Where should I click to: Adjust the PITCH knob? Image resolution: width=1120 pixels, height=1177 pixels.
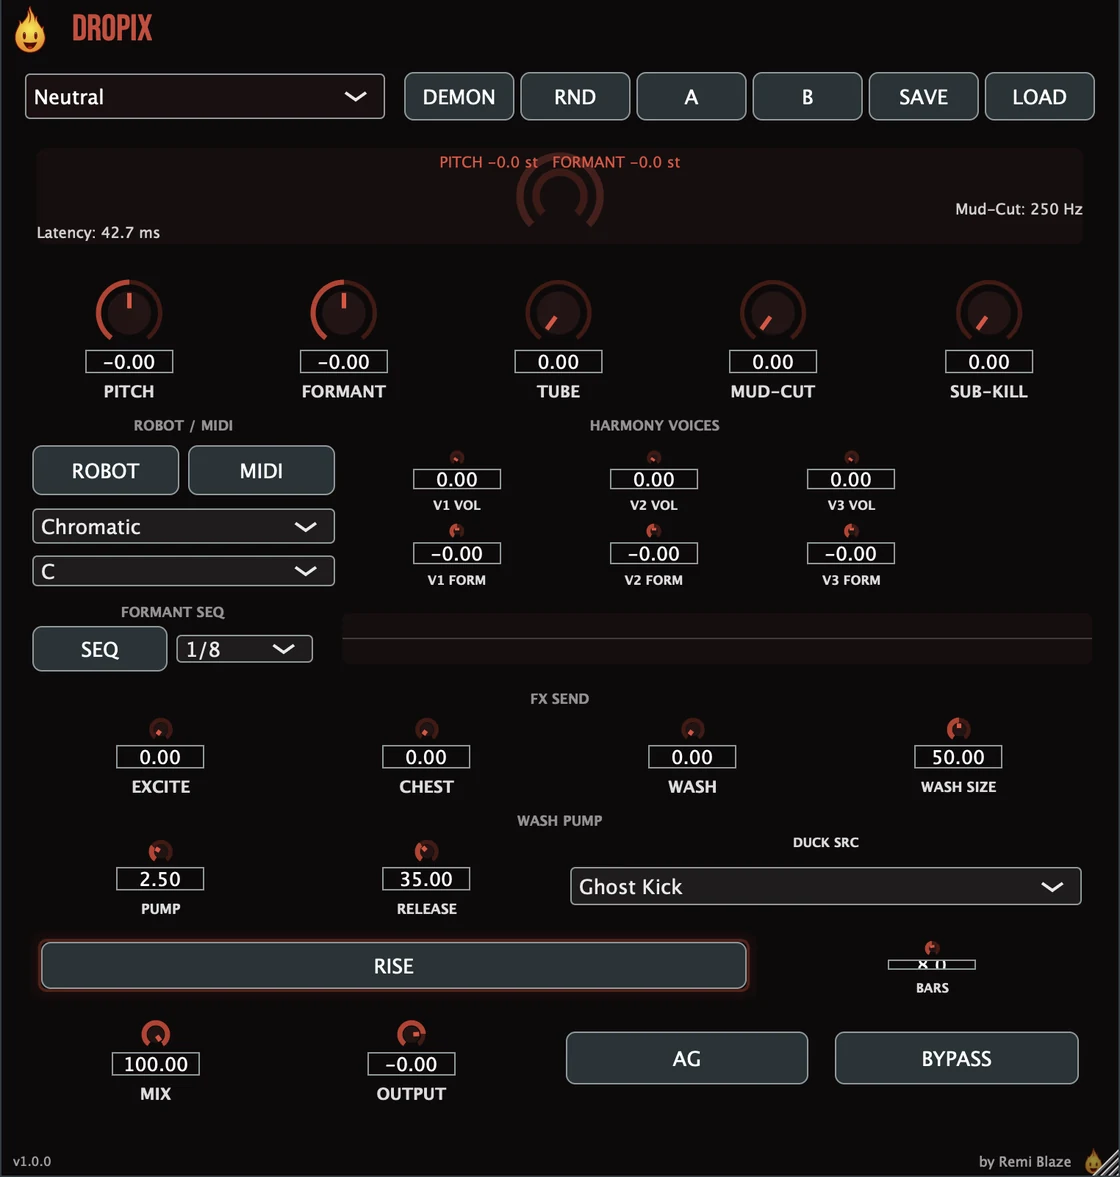click(x=129, y=312)
